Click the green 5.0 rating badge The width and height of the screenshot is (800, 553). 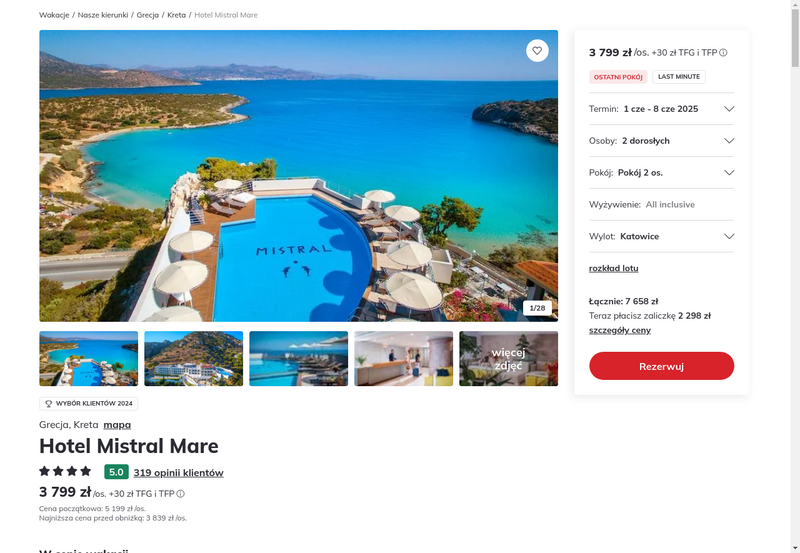click(x=116, y=472)
